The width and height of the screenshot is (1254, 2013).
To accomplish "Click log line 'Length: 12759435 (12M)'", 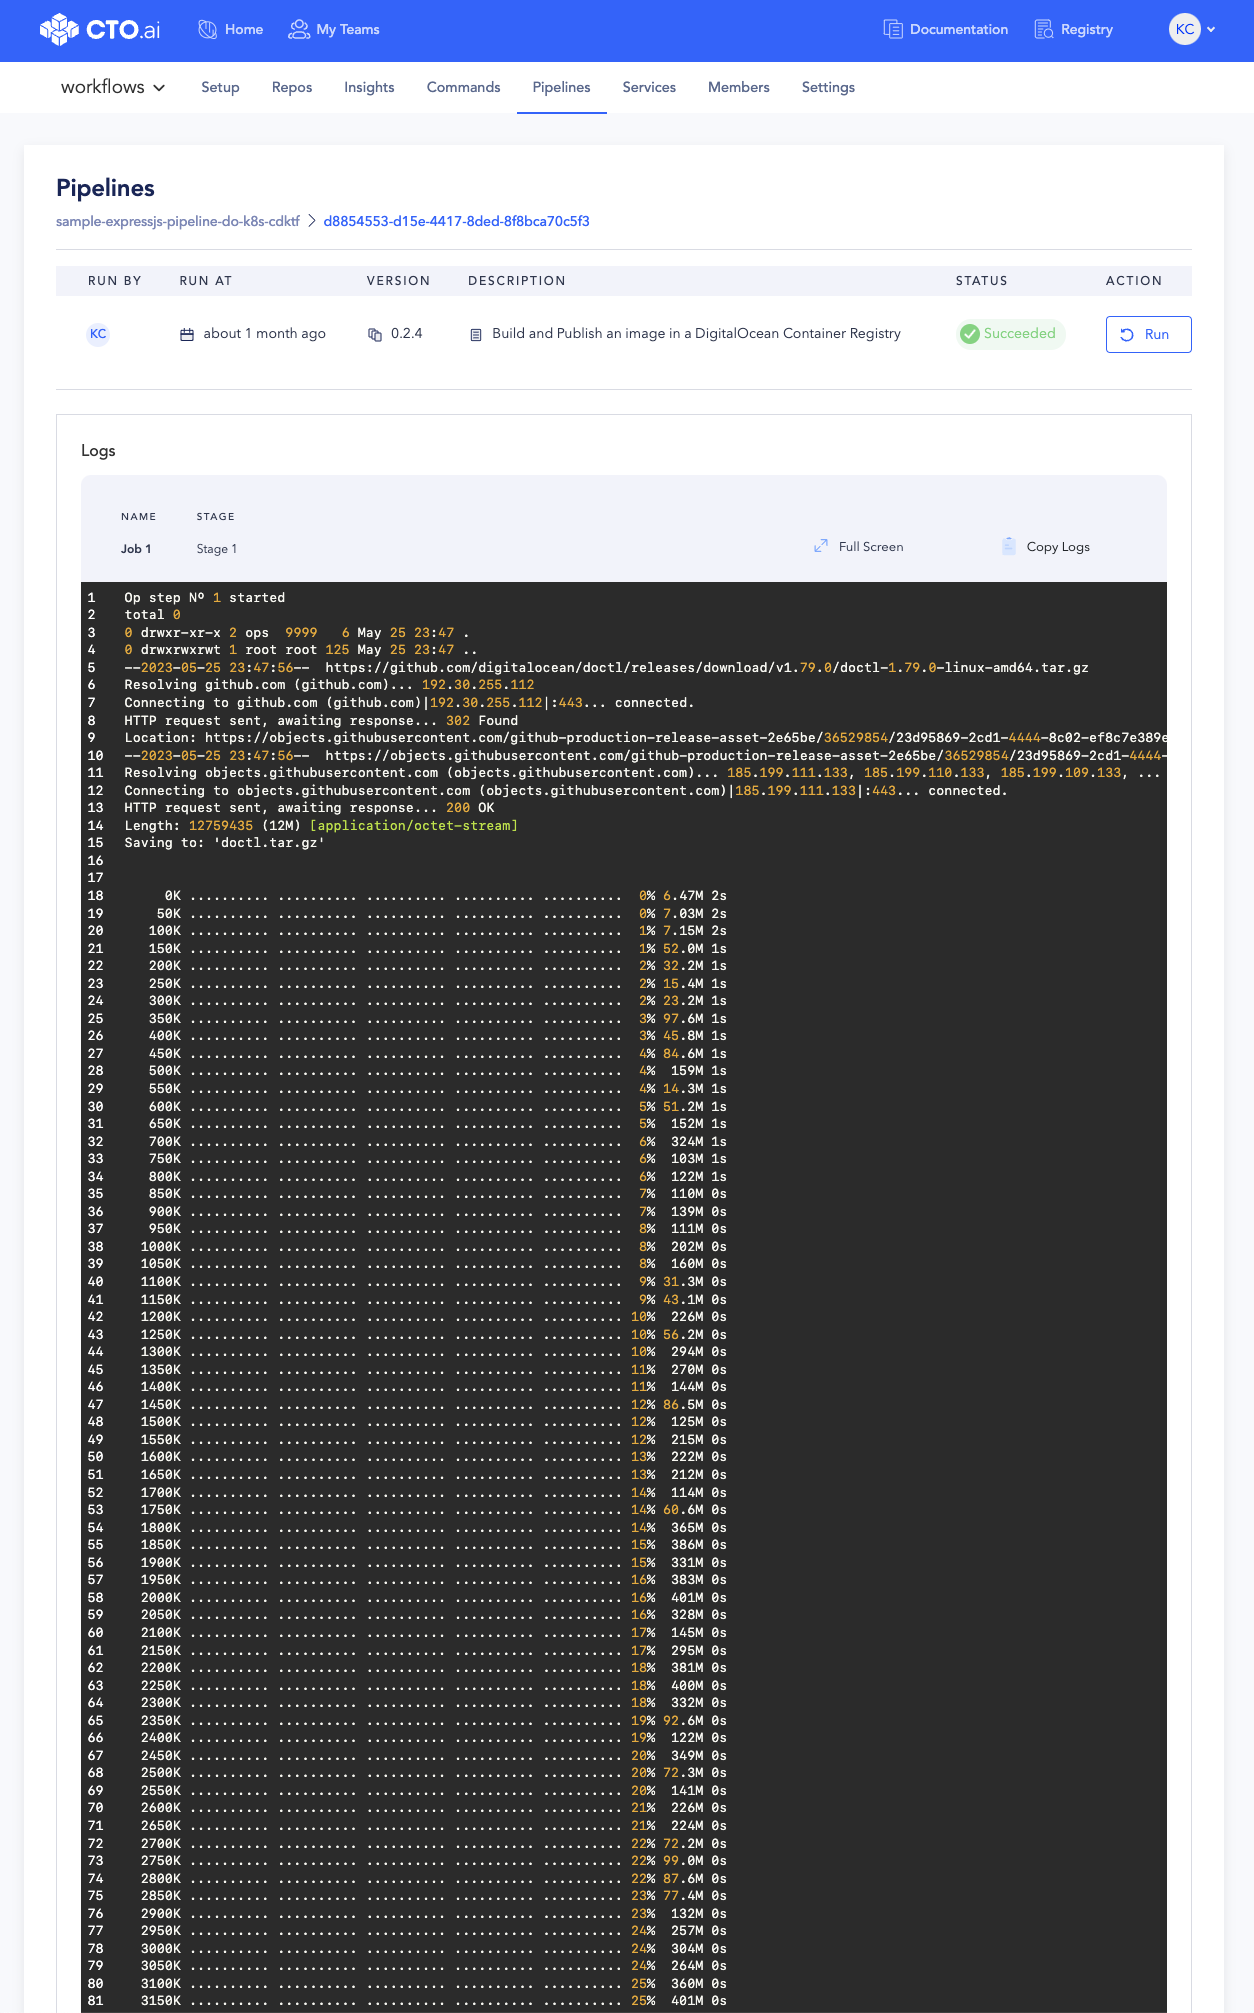I will click(x=321, y=826).
